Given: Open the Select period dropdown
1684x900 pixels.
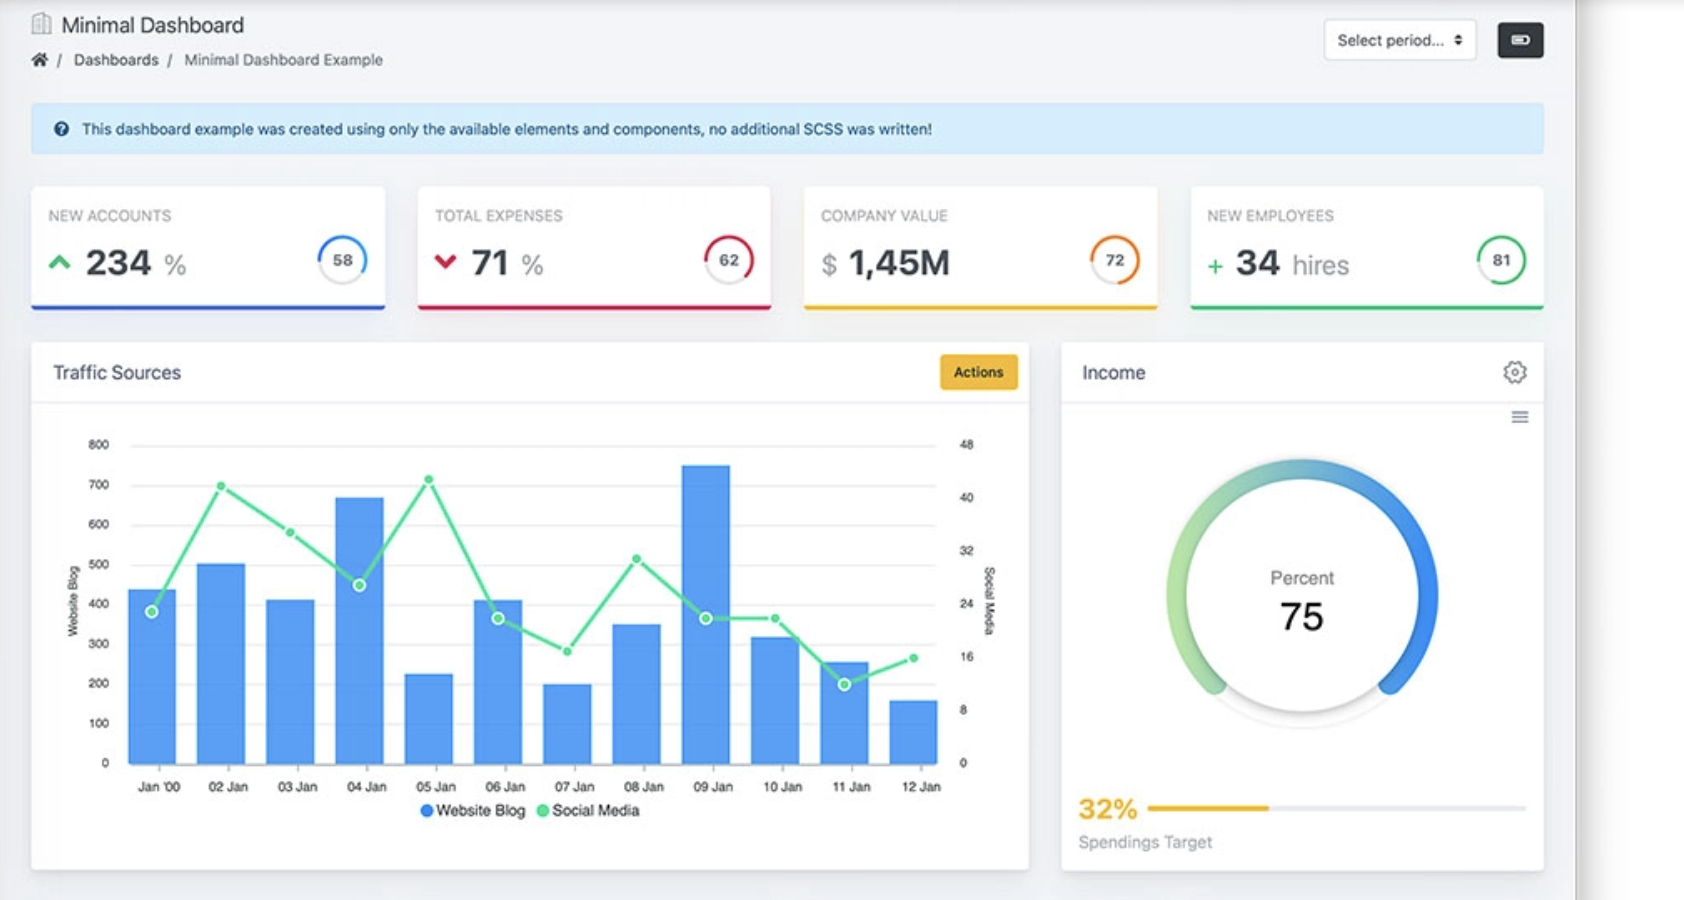Looking at the screenshot, I should click(1399, 40).
